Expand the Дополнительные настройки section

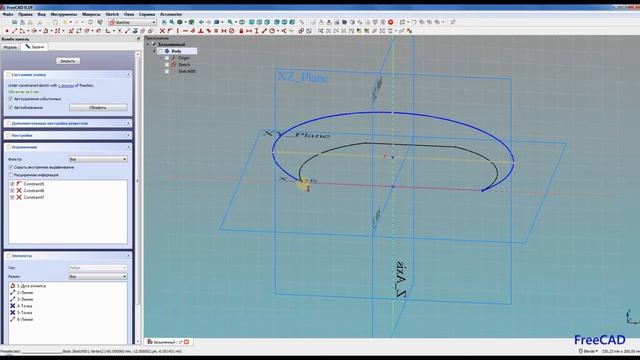(x=128, y=123)
